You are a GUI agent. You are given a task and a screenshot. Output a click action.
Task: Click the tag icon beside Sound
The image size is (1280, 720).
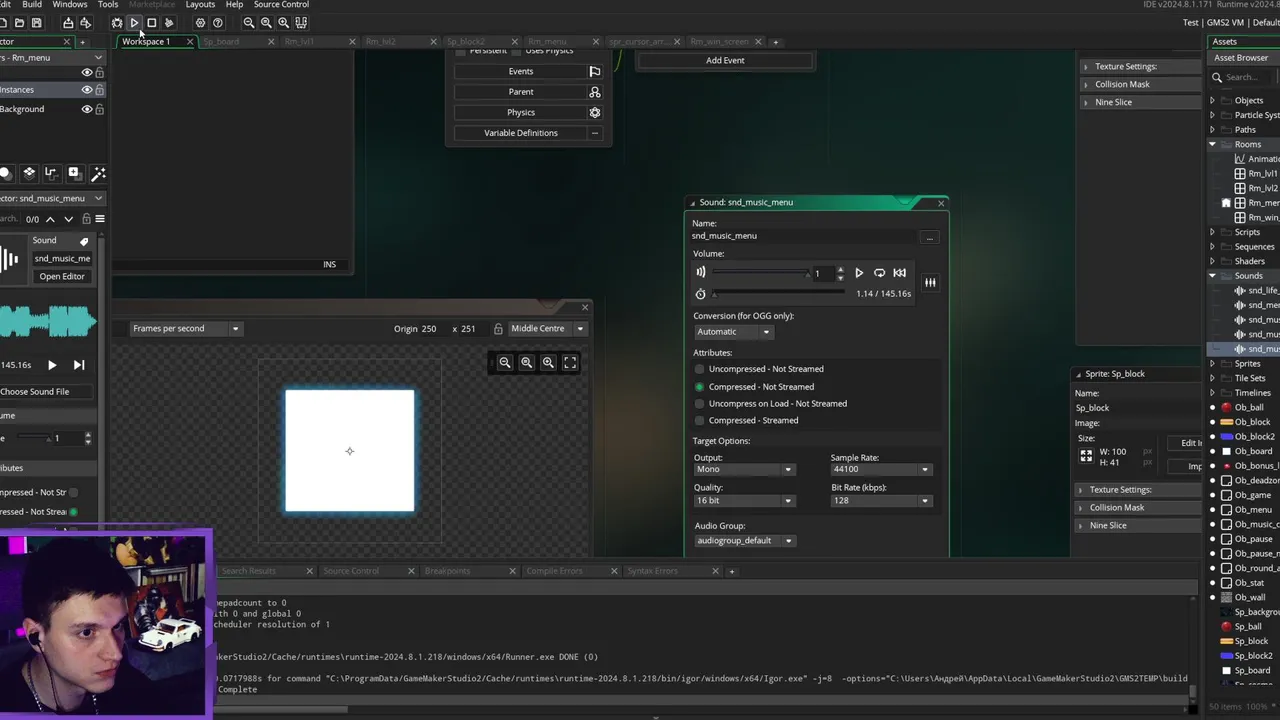tap(84, 241)
